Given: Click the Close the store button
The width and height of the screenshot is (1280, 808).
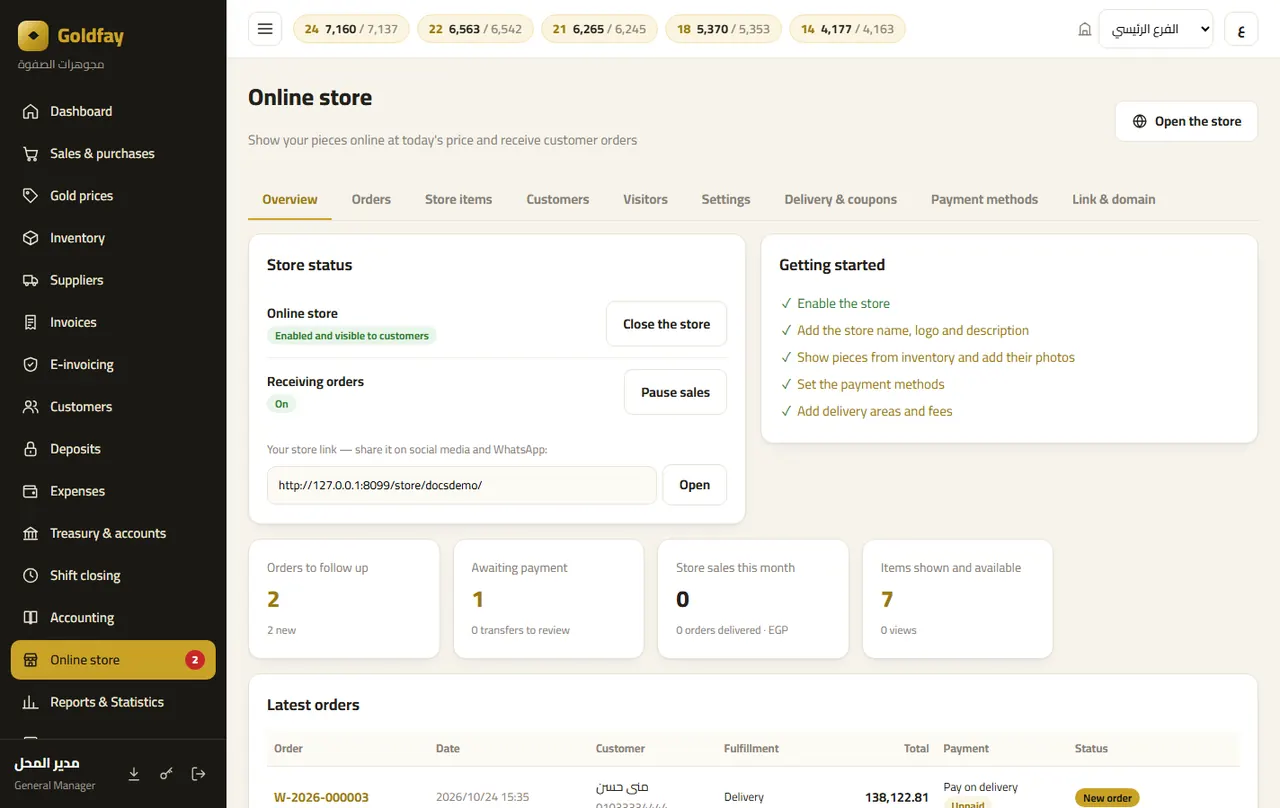Looking at the screenshot, I should coord(666,324).
